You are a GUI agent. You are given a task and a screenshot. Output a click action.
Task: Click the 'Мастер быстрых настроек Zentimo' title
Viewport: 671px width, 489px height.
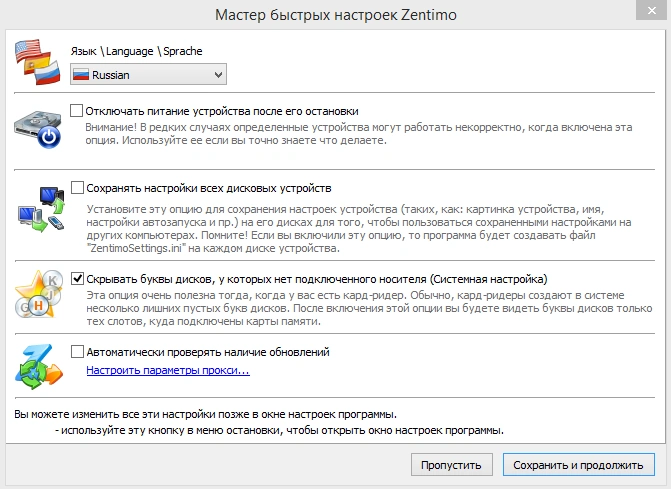pyautogui.click(x=336, y=15)
